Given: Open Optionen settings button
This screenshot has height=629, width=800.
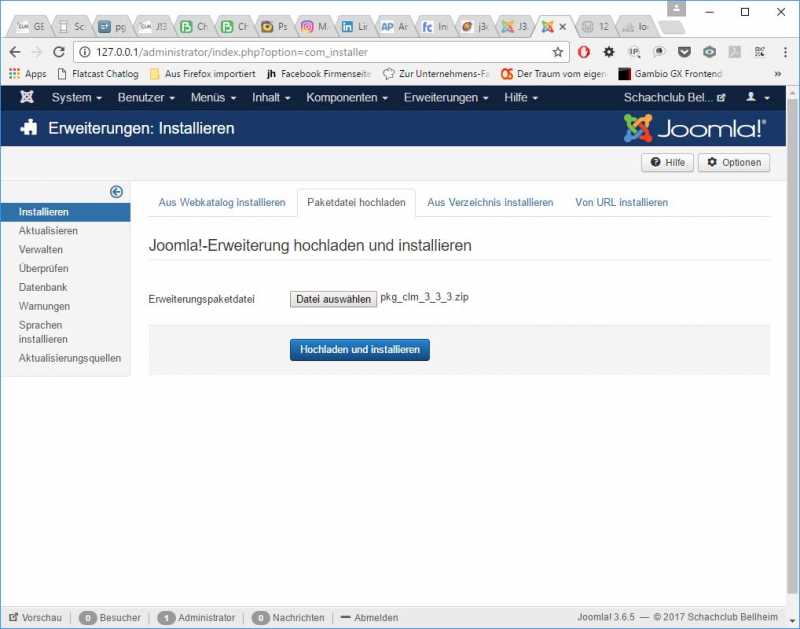Looking at the screenshot, I should pyautogui.click(x=734, y=162).
